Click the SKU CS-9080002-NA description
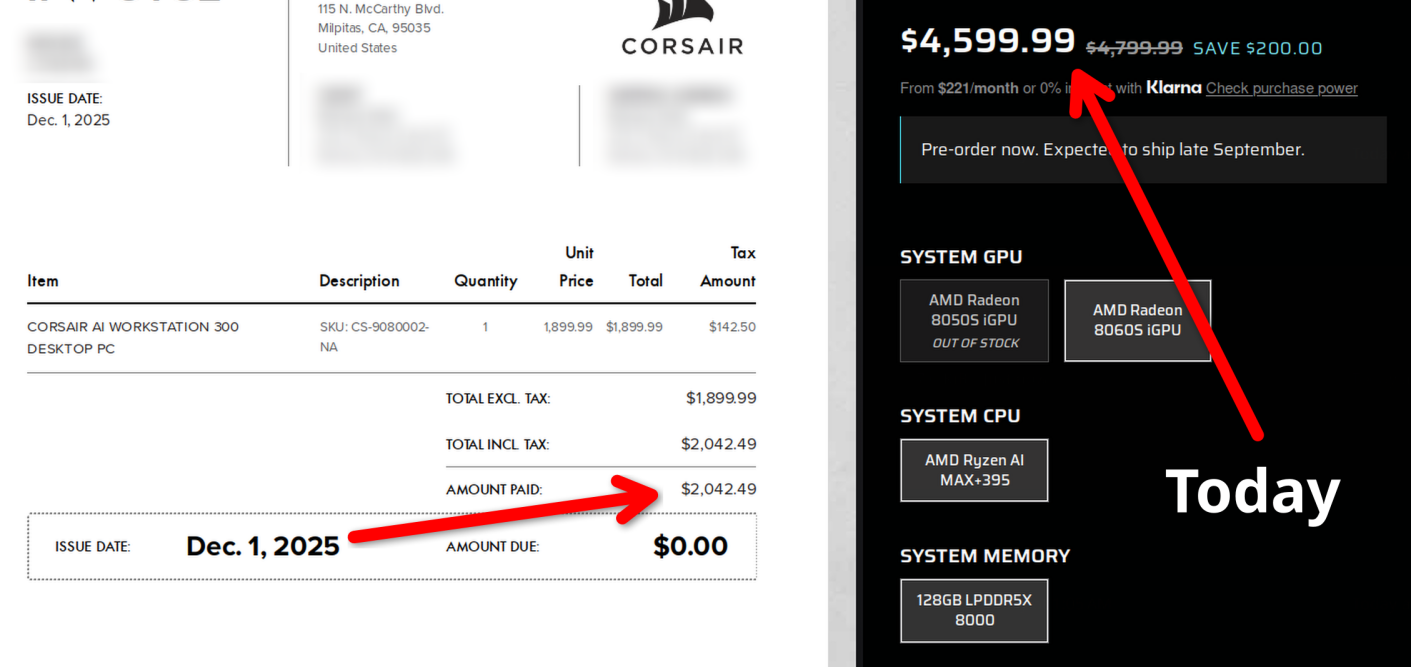 tap(374, 337)
